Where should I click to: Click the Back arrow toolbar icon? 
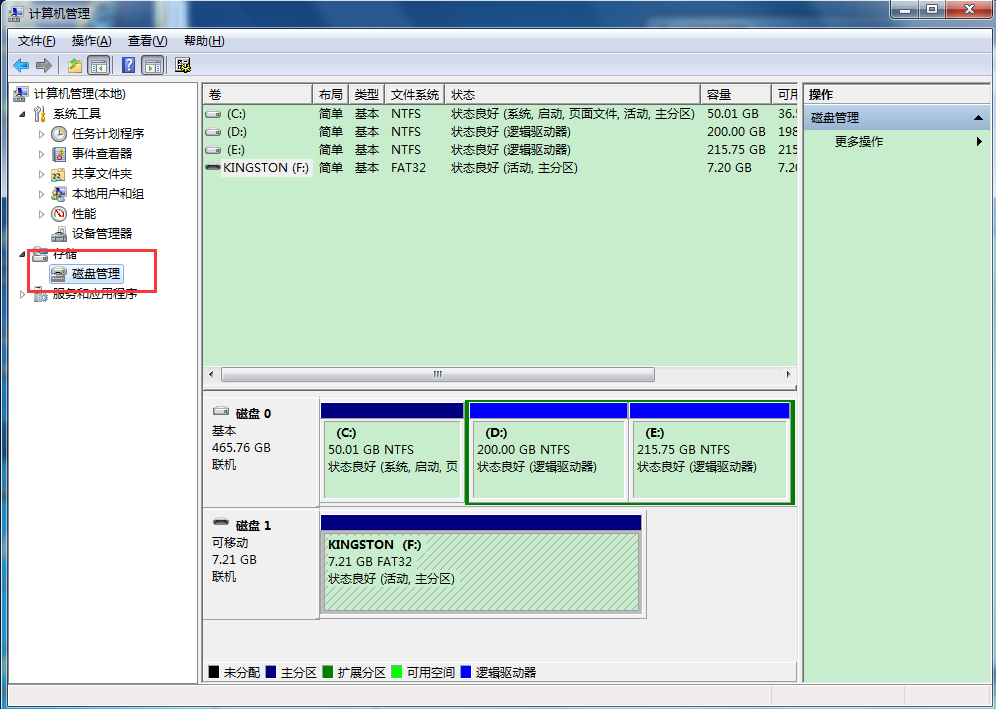pyautogui.click(x=21, y=65)
